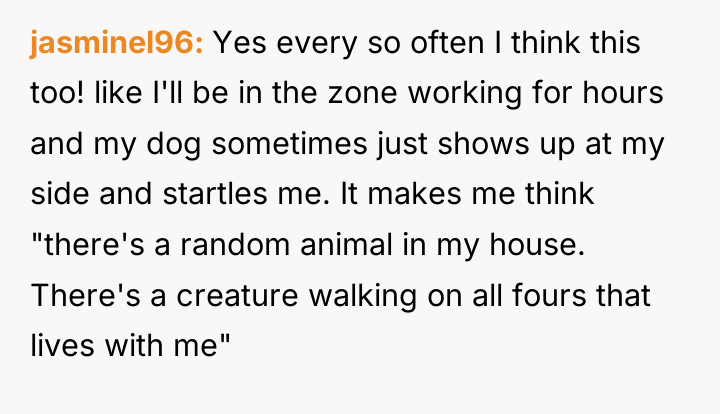Image resolution: width=720 pixels, height=414 pixels.
Task: Click on the word "walking"
Action: tap(363, 296)
